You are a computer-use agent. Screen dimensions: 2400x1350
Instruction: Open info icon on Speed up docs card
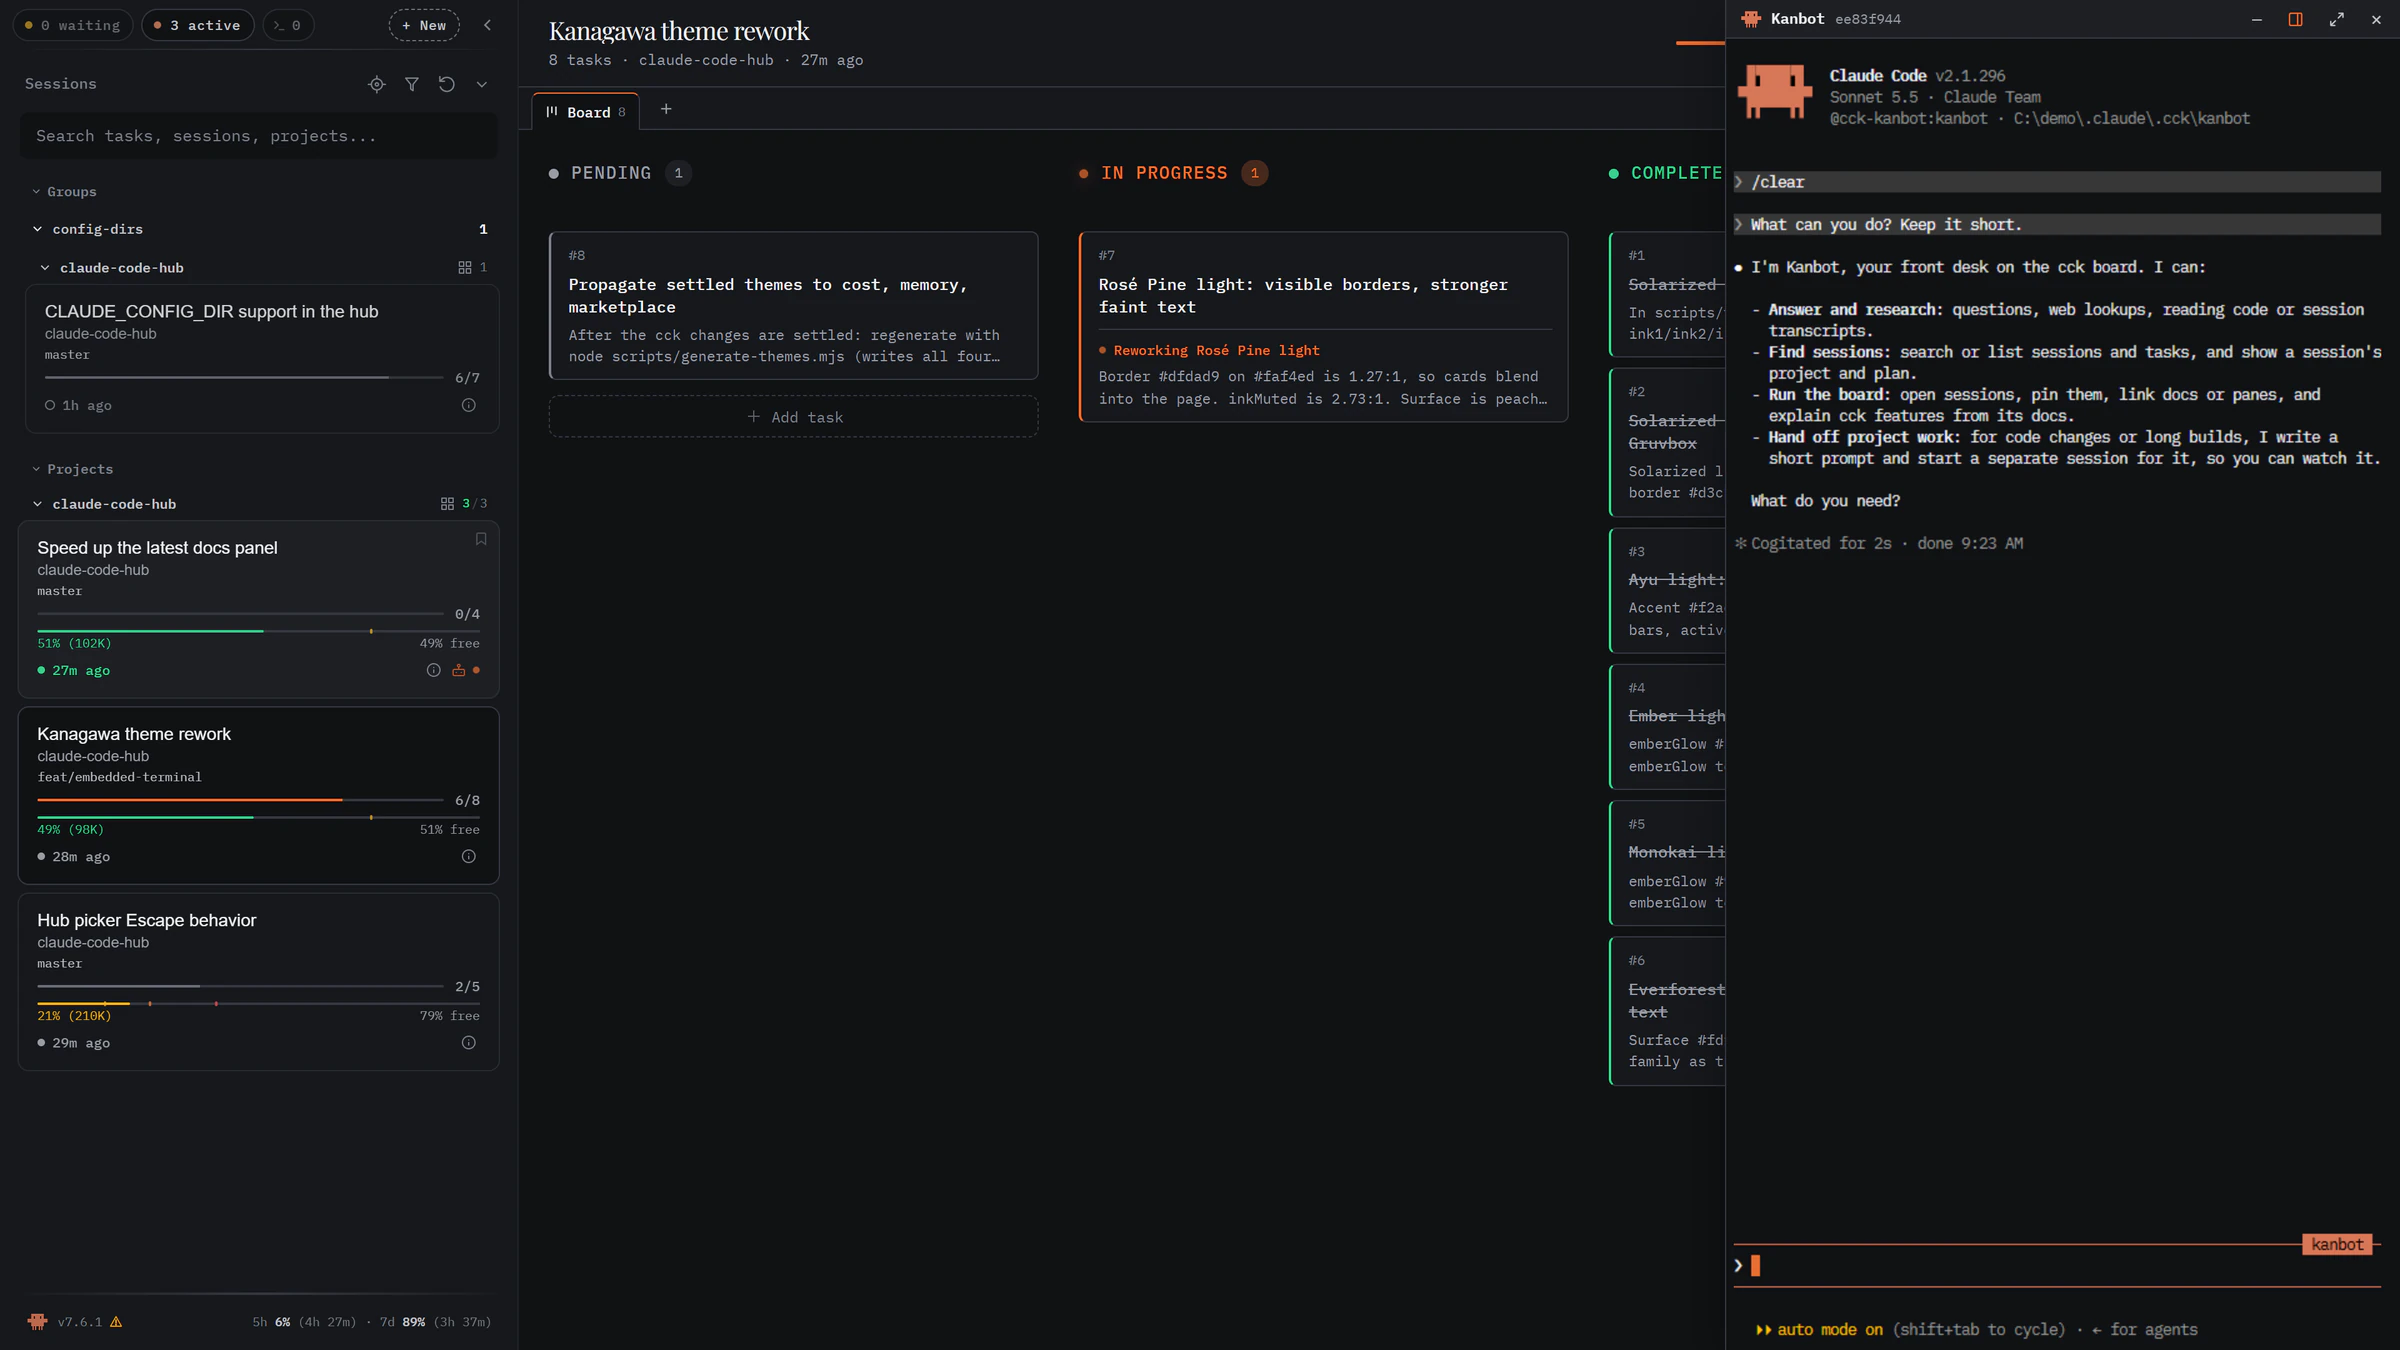coord(433,670)
